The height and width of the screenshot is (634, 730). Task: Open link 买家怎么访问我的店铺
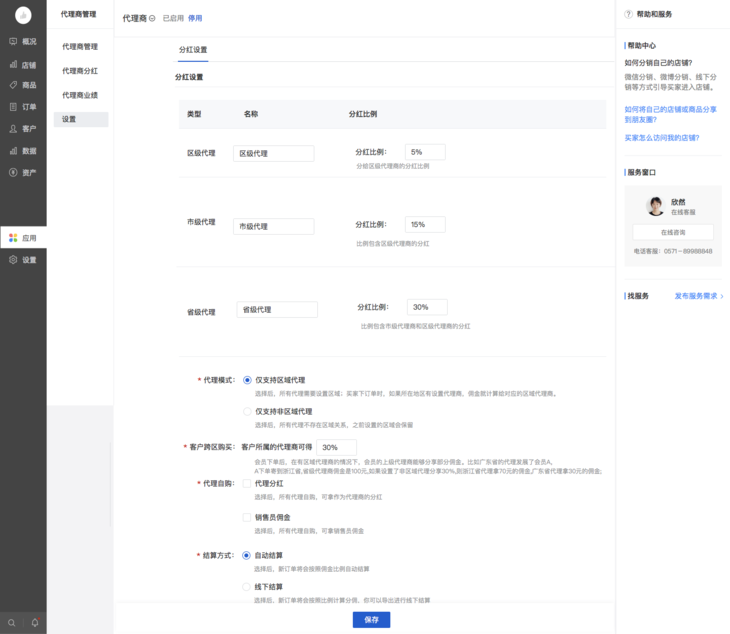point(662,138)
